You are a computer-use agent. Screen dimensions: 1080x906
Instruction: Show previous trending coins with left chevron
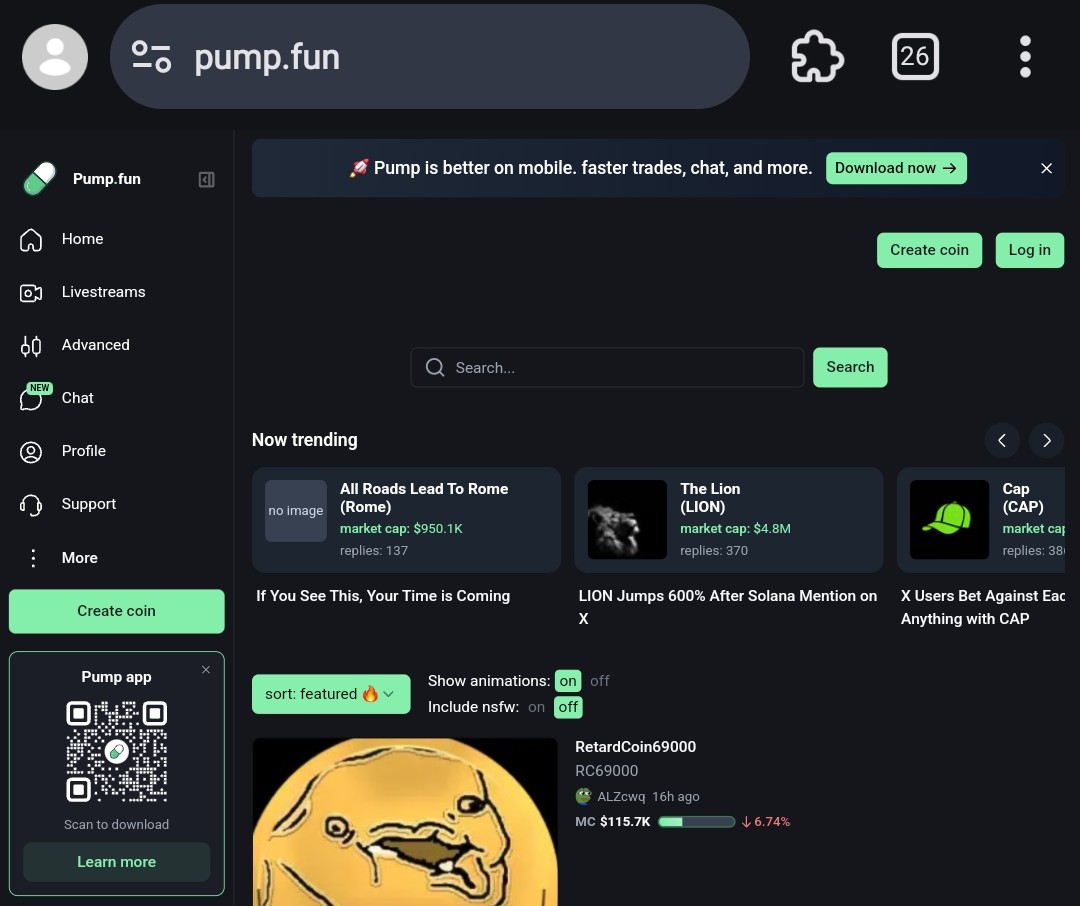tap(1002, 440)
